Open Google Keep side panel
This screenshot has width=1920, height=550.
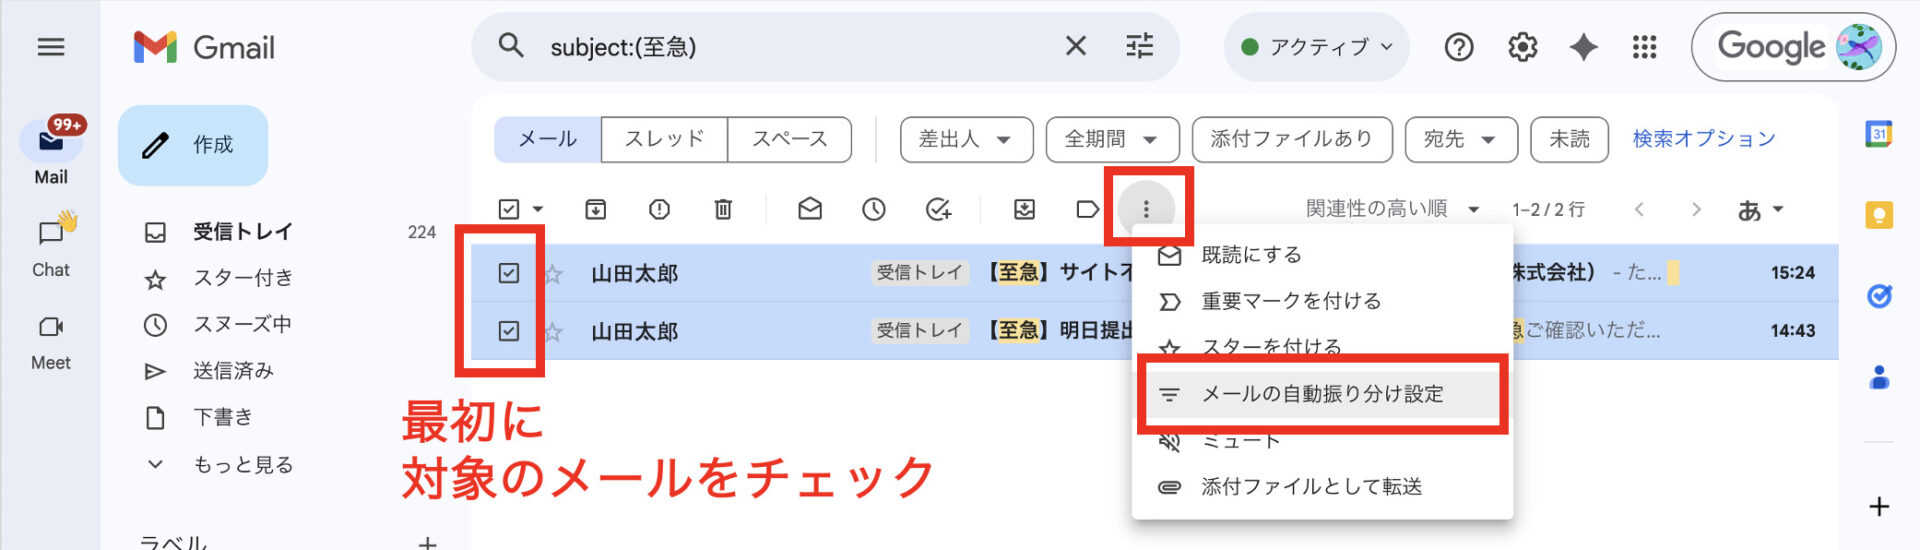[x=1879, y=215]
